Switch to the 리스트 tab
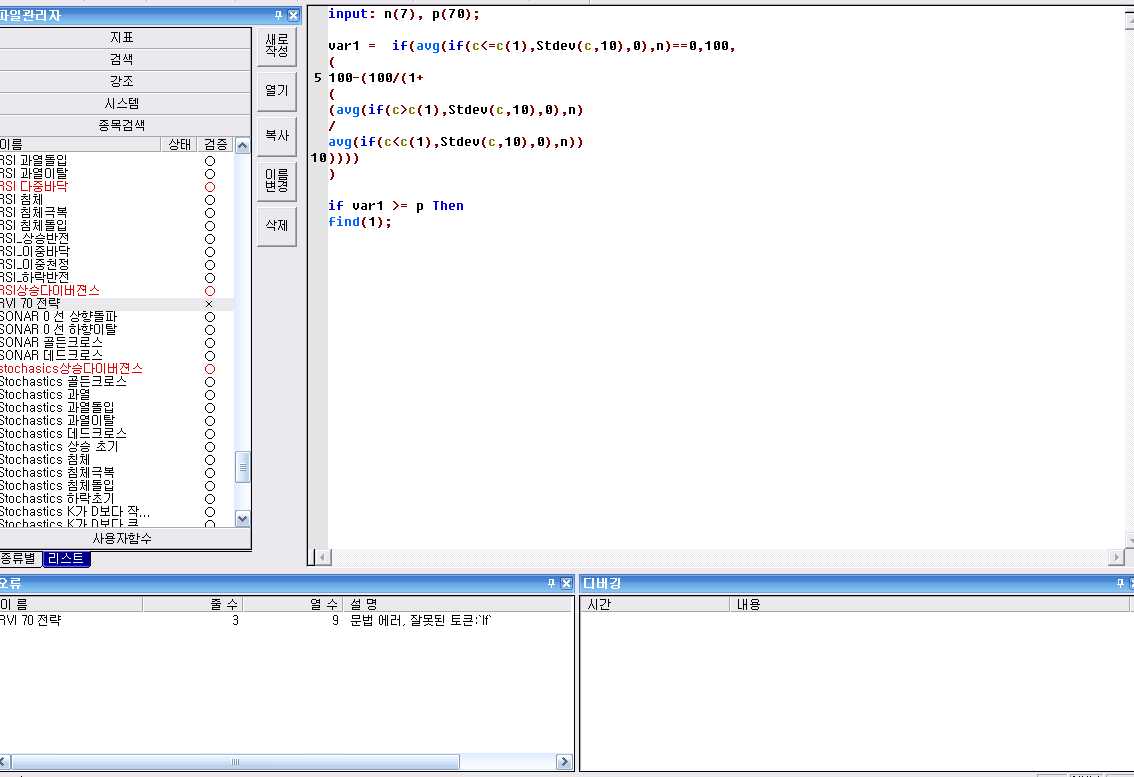Viewport: 1134px width, 777px height. point(67,559)
